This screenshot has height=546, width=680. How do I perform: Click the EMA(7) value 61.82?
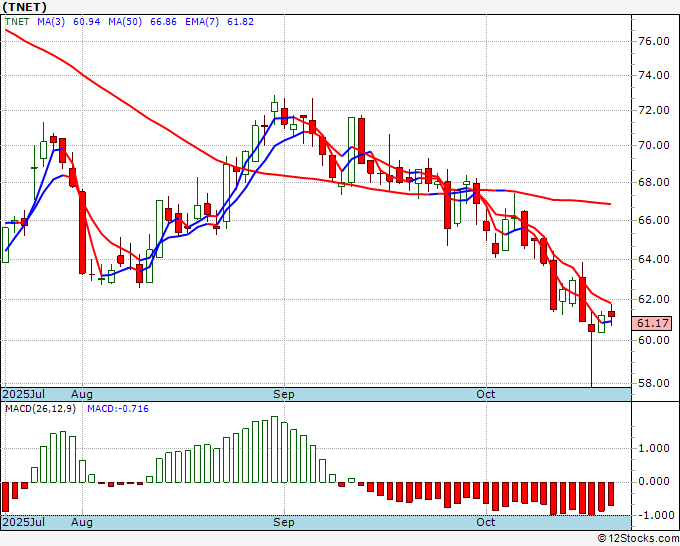click(x=241, y=22)
